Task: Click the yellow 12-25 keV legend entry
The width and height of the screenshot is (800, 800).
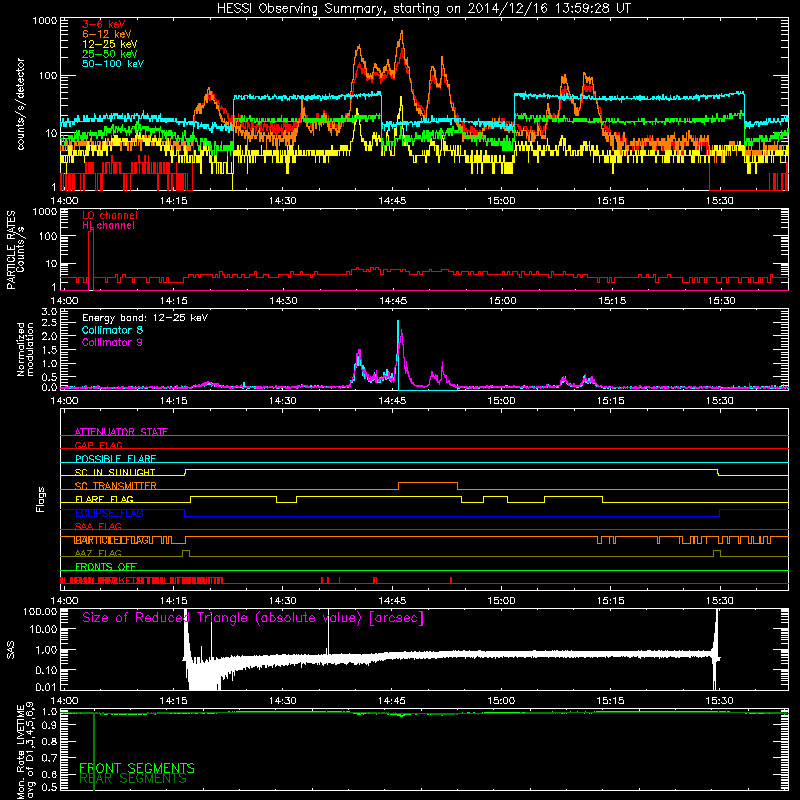Action: (x=110, y=44)
